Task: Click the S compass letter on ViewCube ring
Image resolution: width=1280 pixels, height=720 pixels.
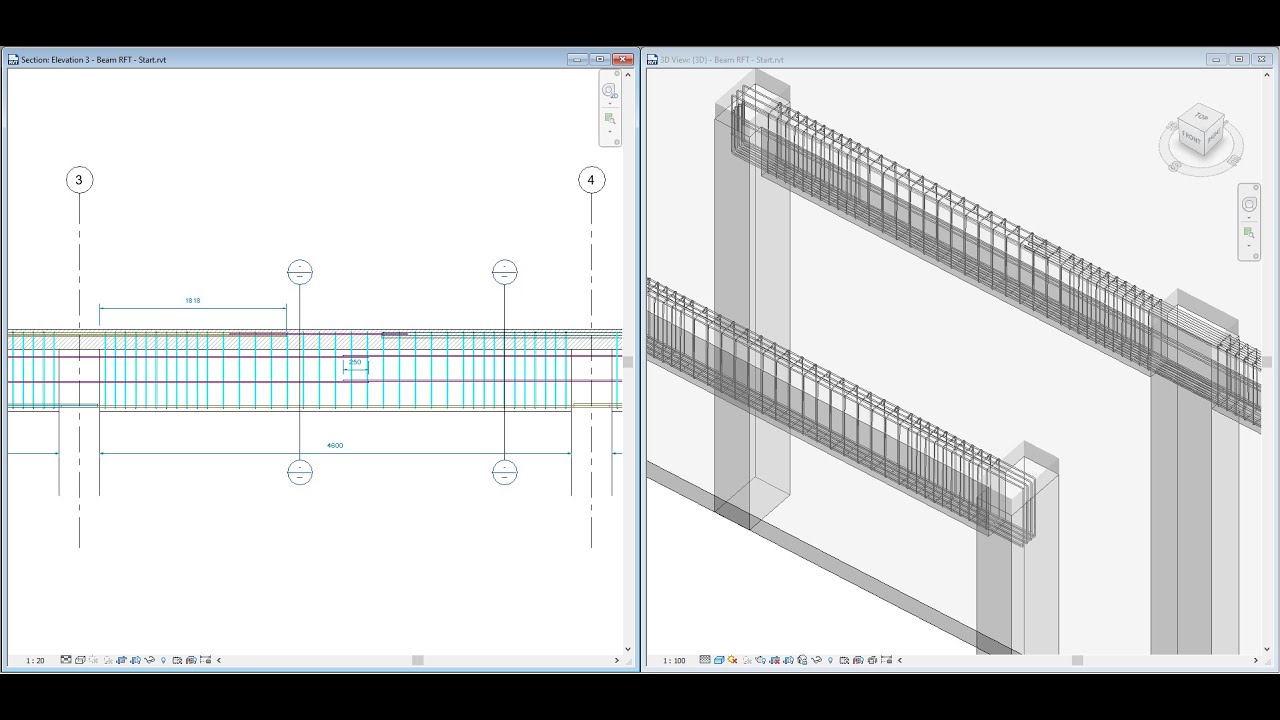Action: pos(1174,166)
